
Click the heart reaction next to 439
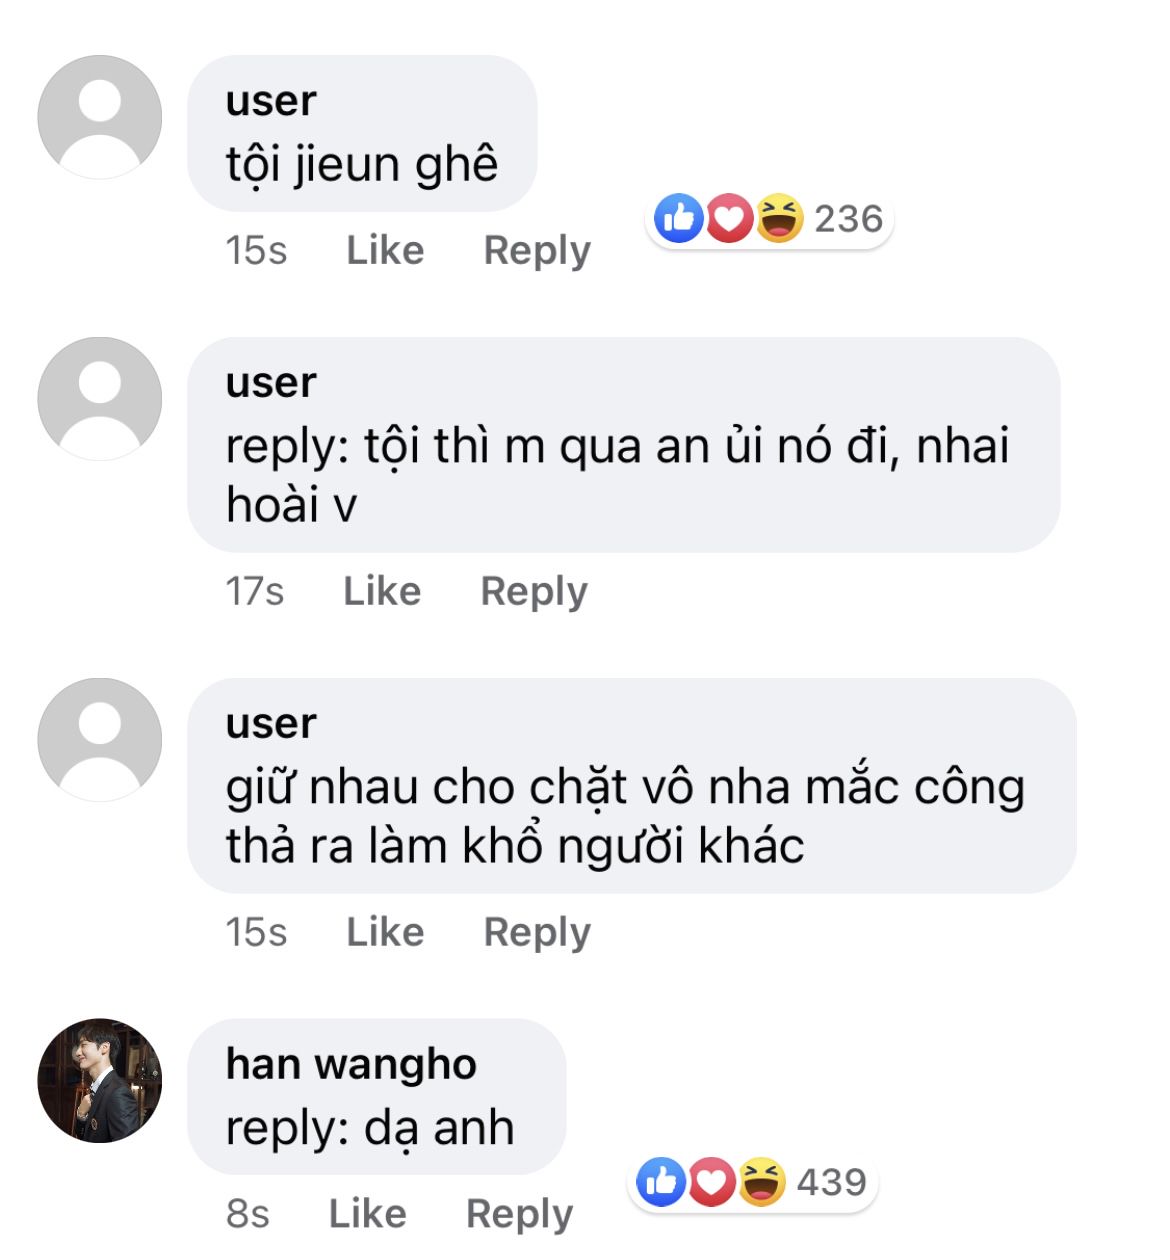(712, 1182)
